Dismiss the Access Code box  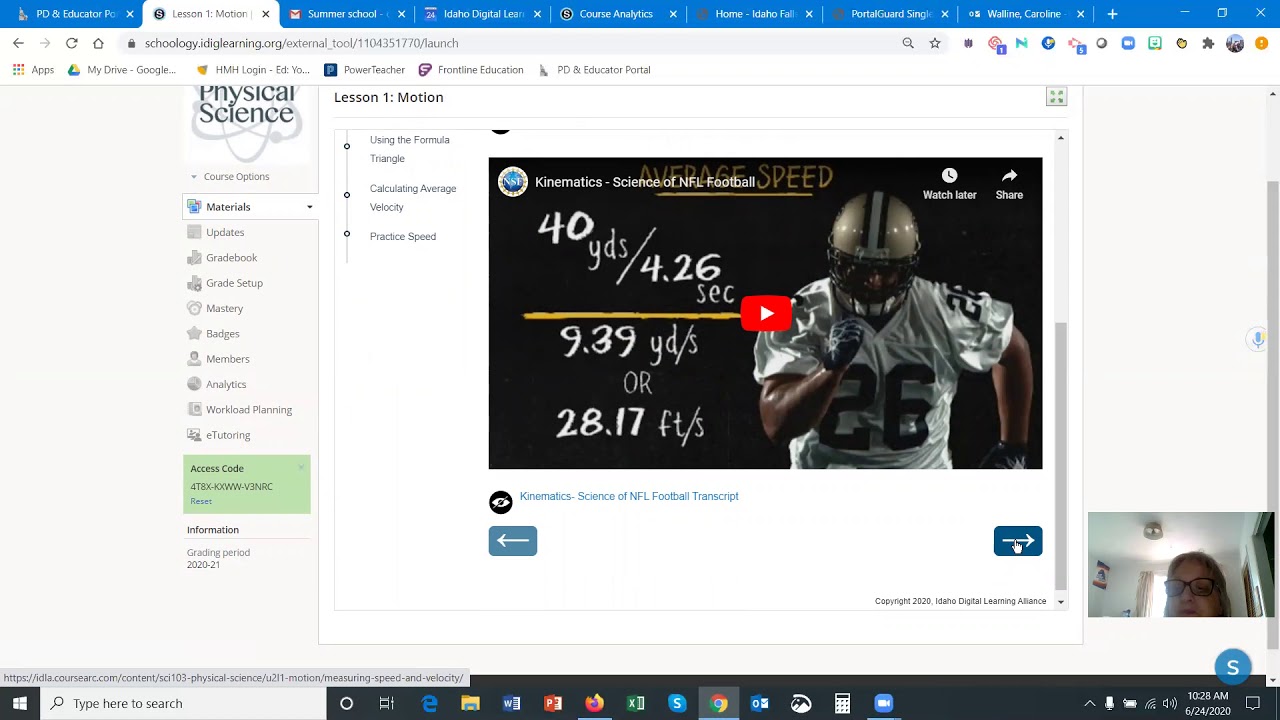(x=301, y=467)
